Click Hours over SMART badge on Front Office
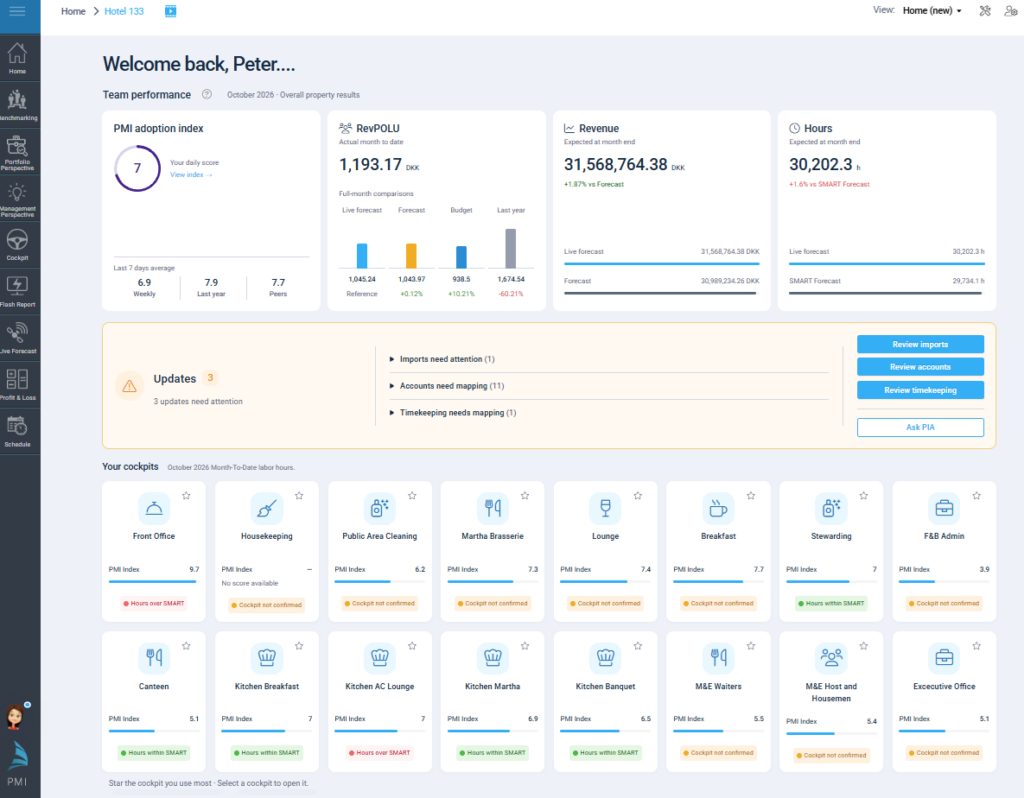This screenshot has width=1024, height=798. pyautogui.click(x=154, y=603)
